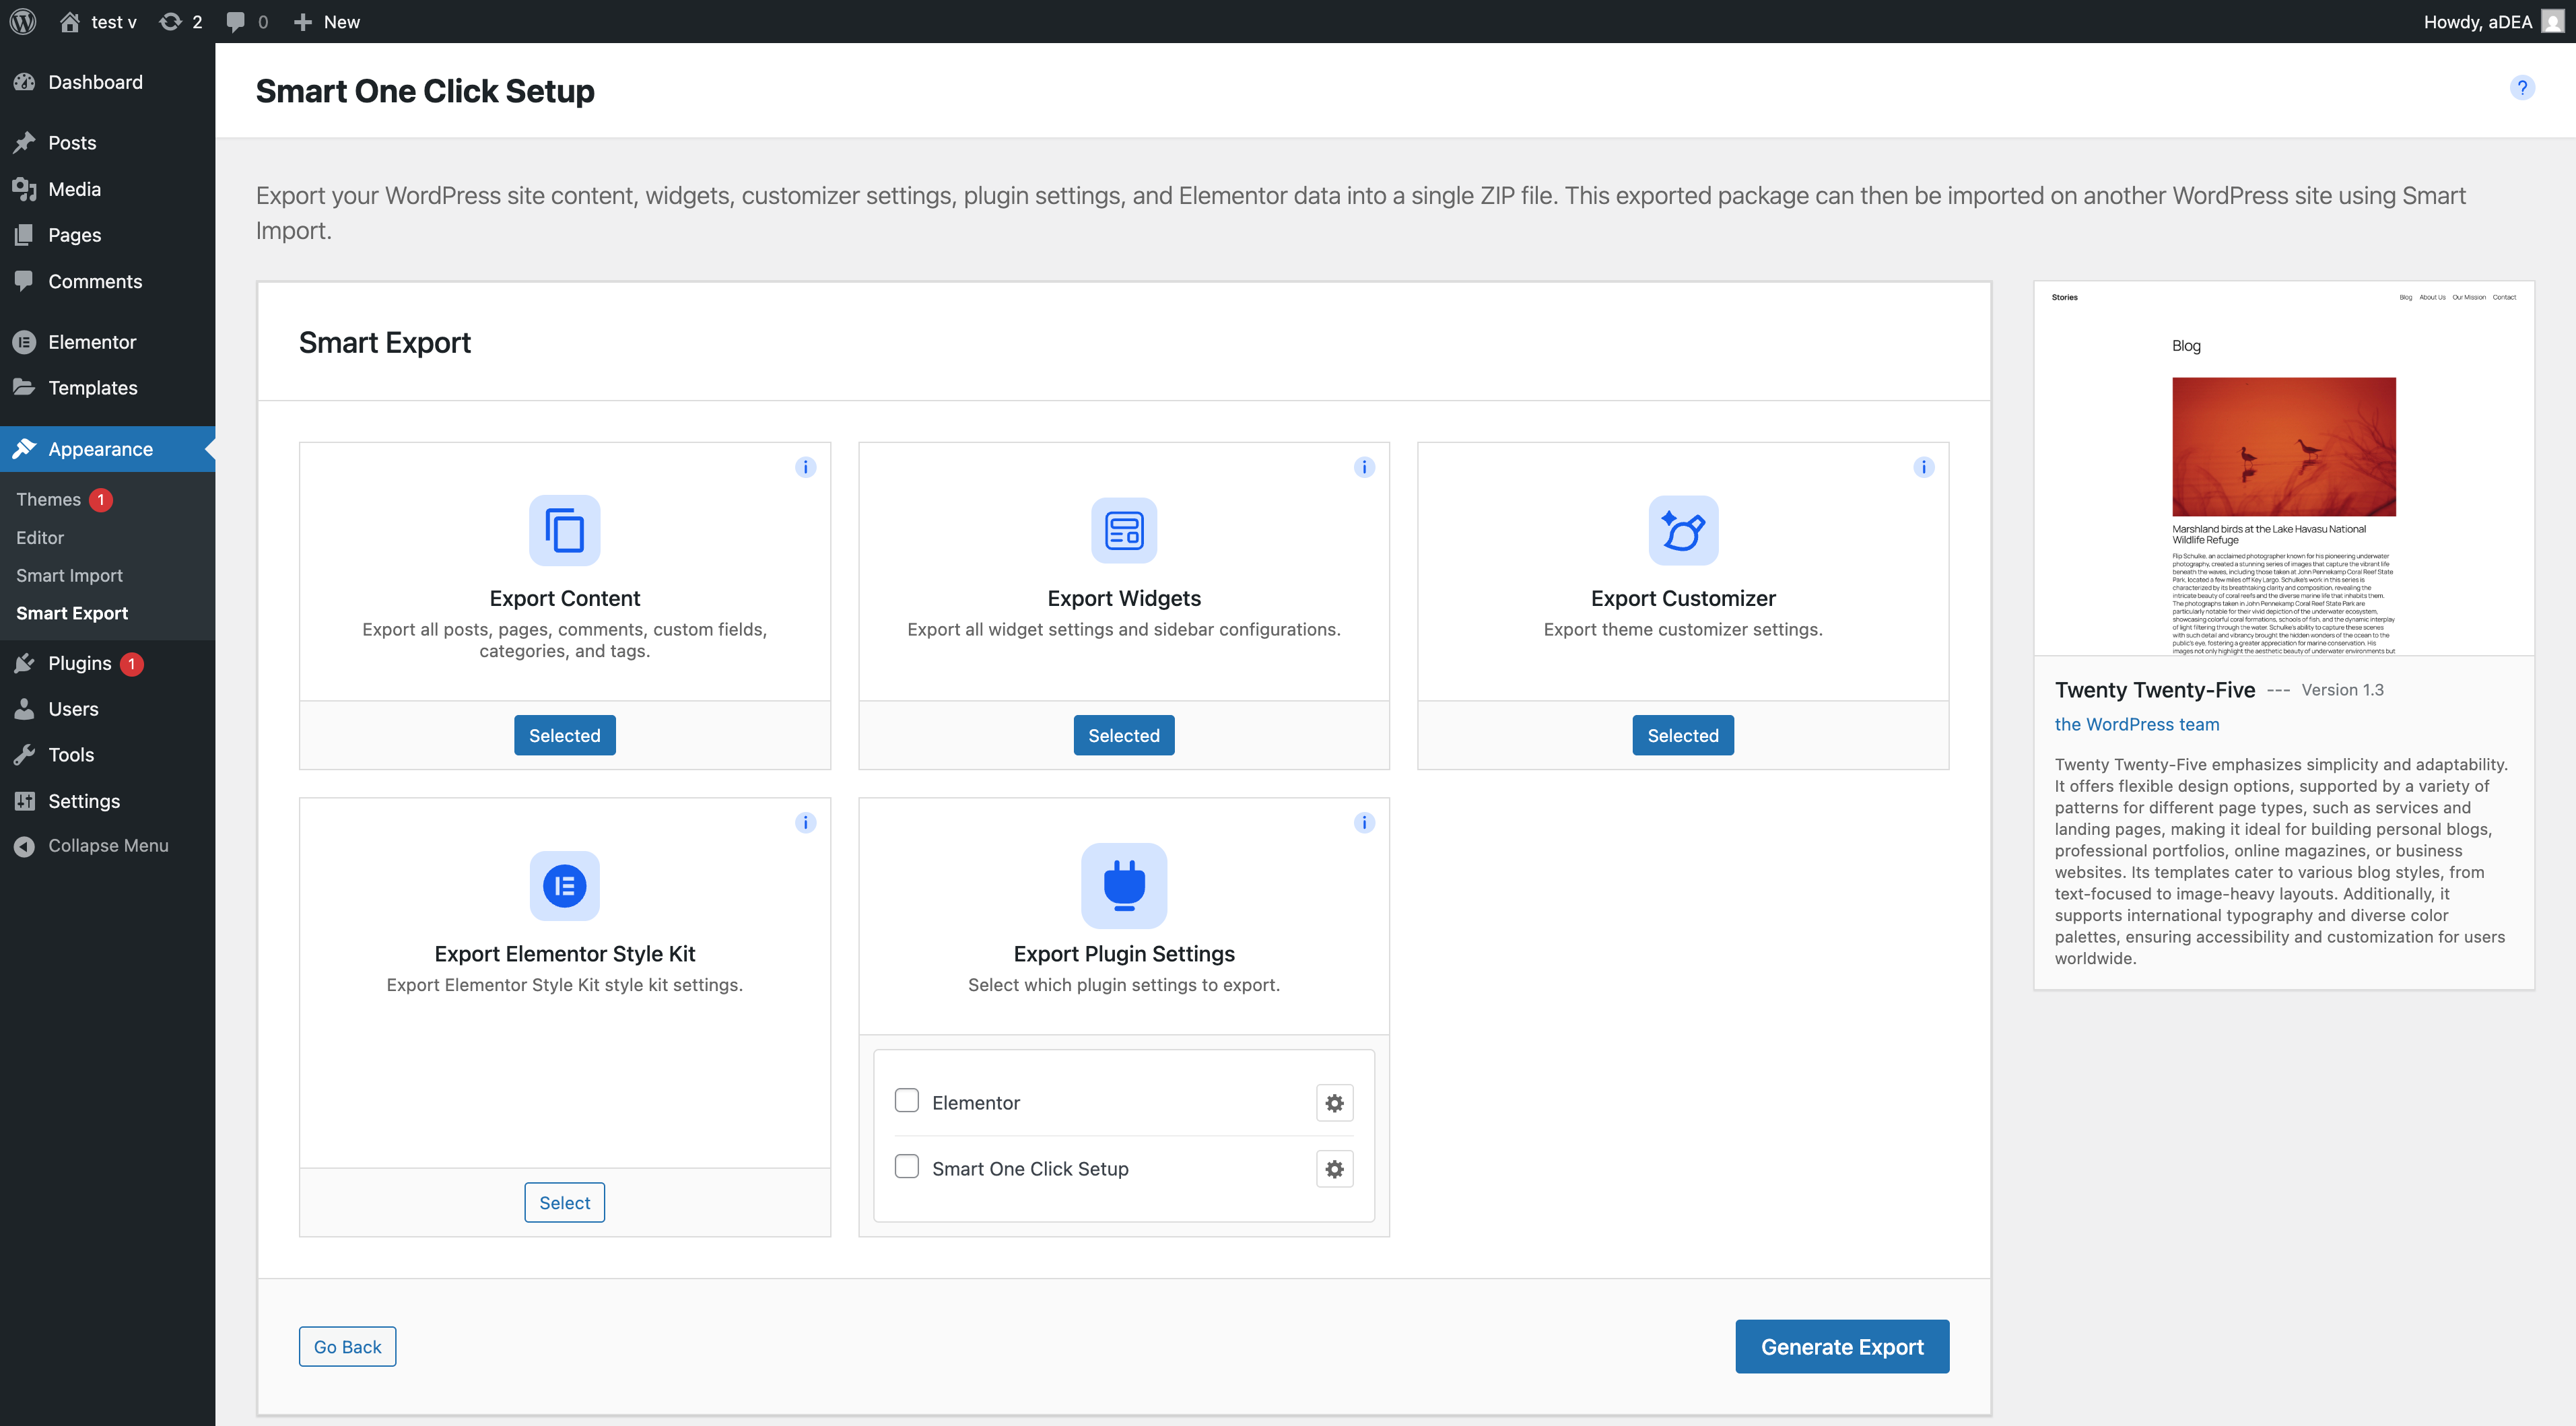Open info tooltip on Export Content card

[805, 467]
